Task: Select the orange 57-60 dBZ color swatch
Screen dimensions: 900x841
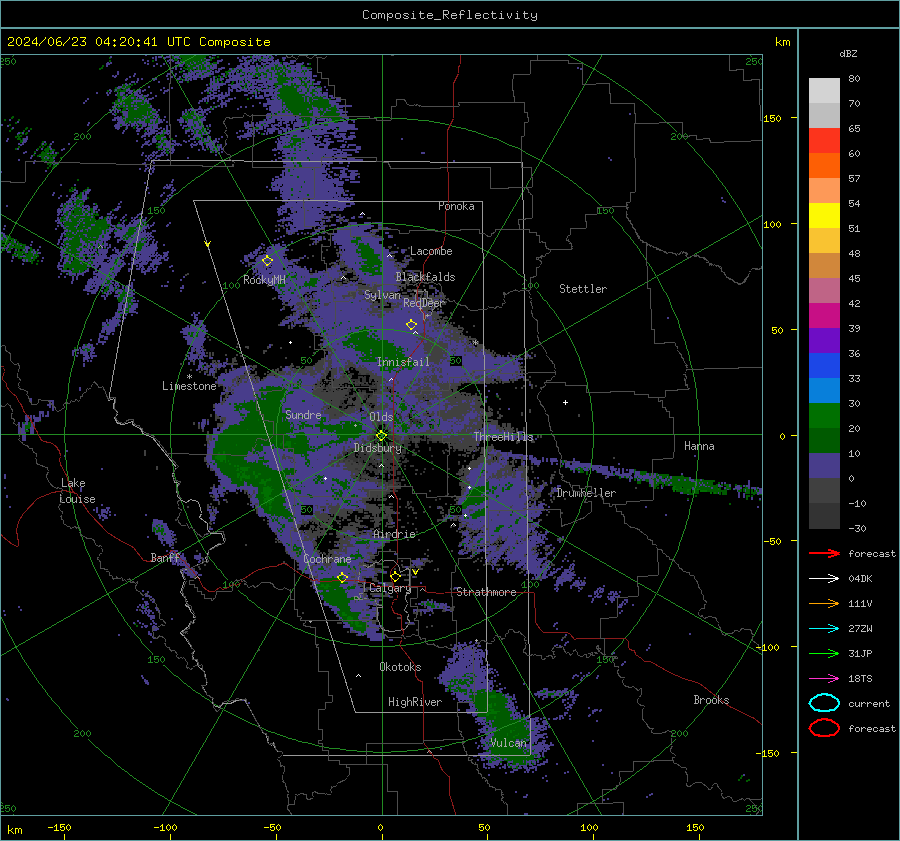Action: coord(824,166)
